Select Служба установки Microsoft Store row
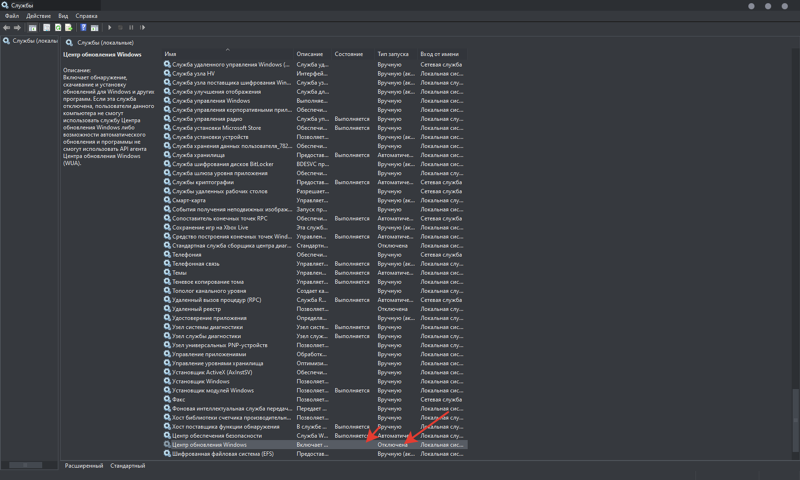The width and height of the screenshot is (800, 480). pyautogui.click(x=315, y=128)
